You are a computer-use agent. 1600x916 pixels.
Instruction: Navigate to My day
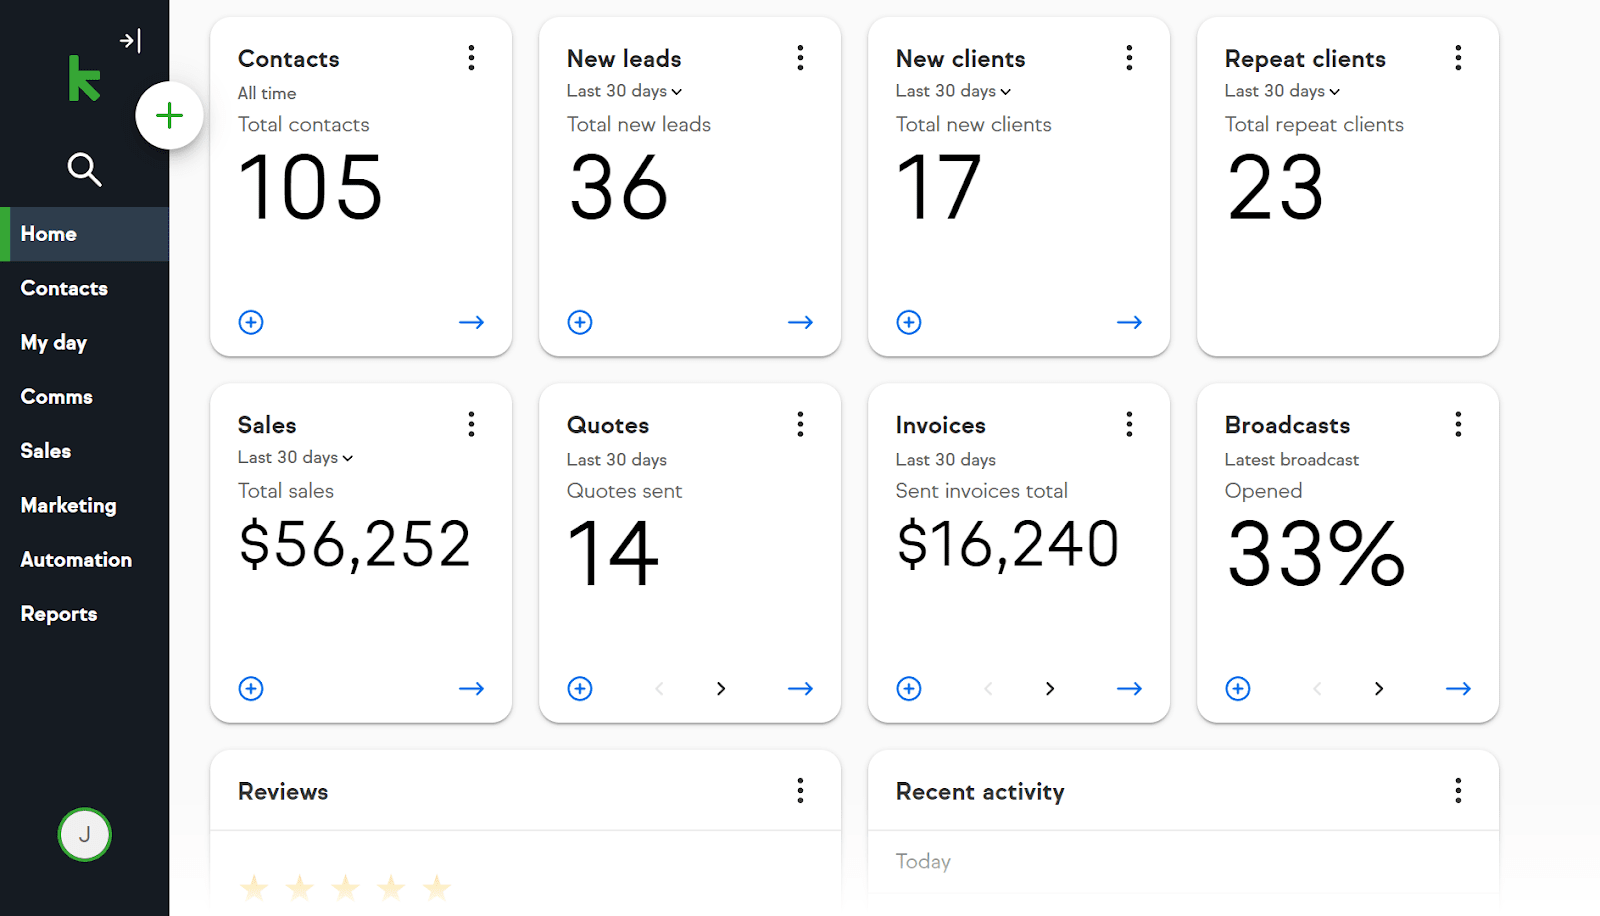coord(53,342)
